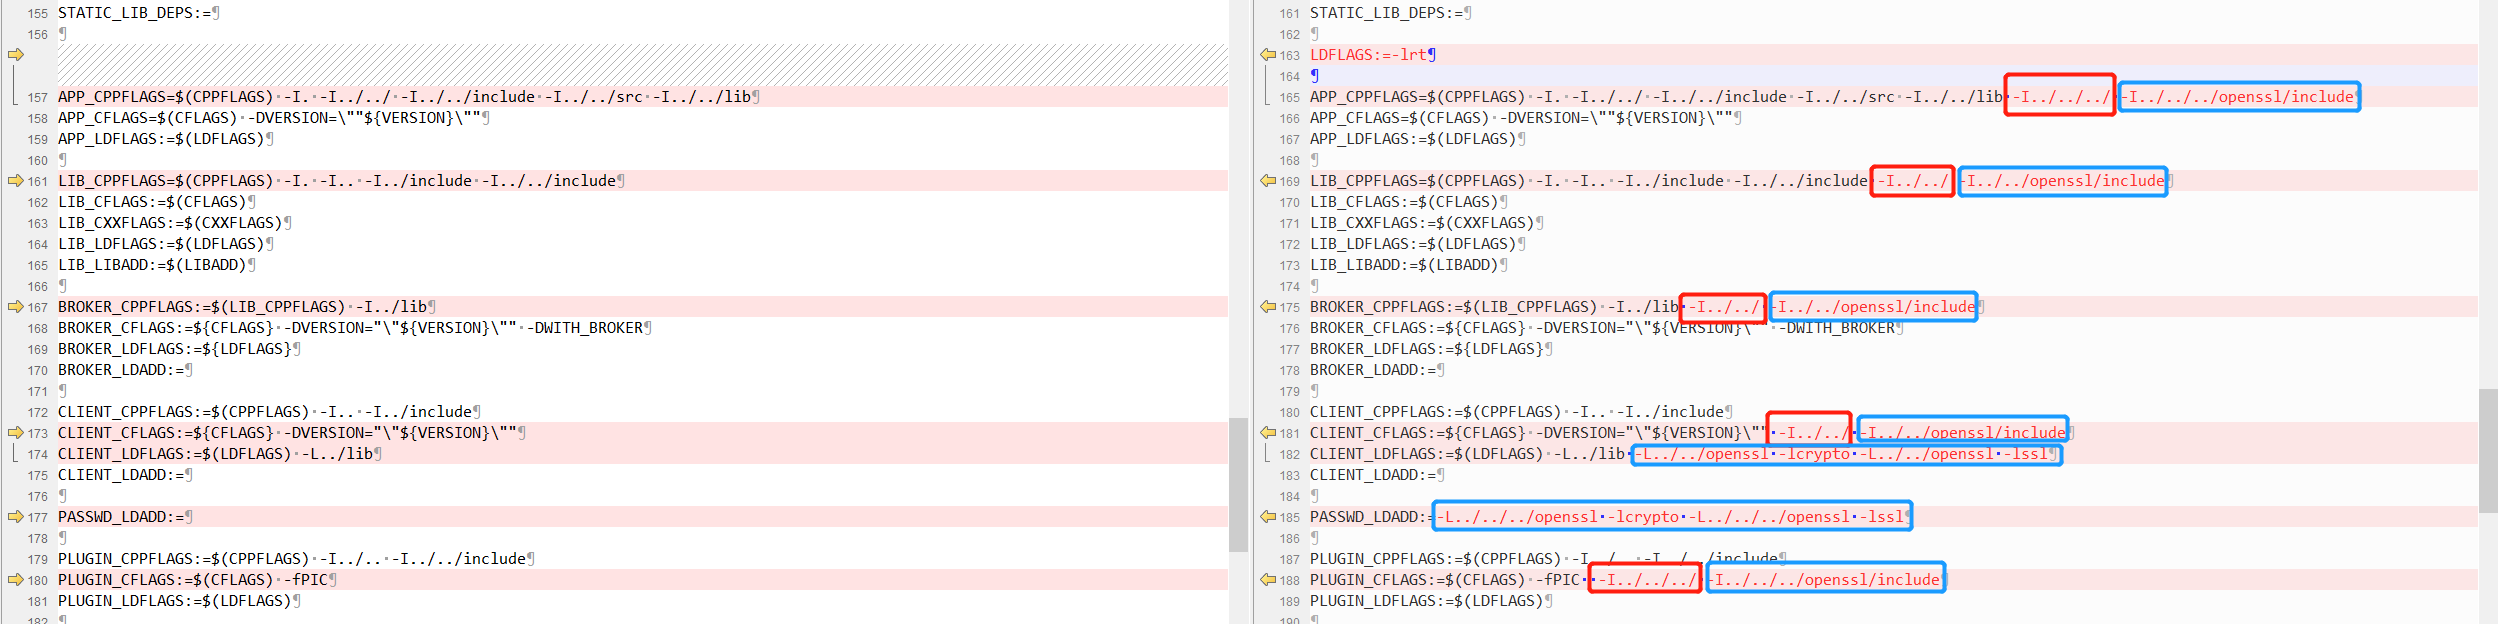Click left pane line 163 LIB_CXXFLAGS text

click(x=174, y=223)
